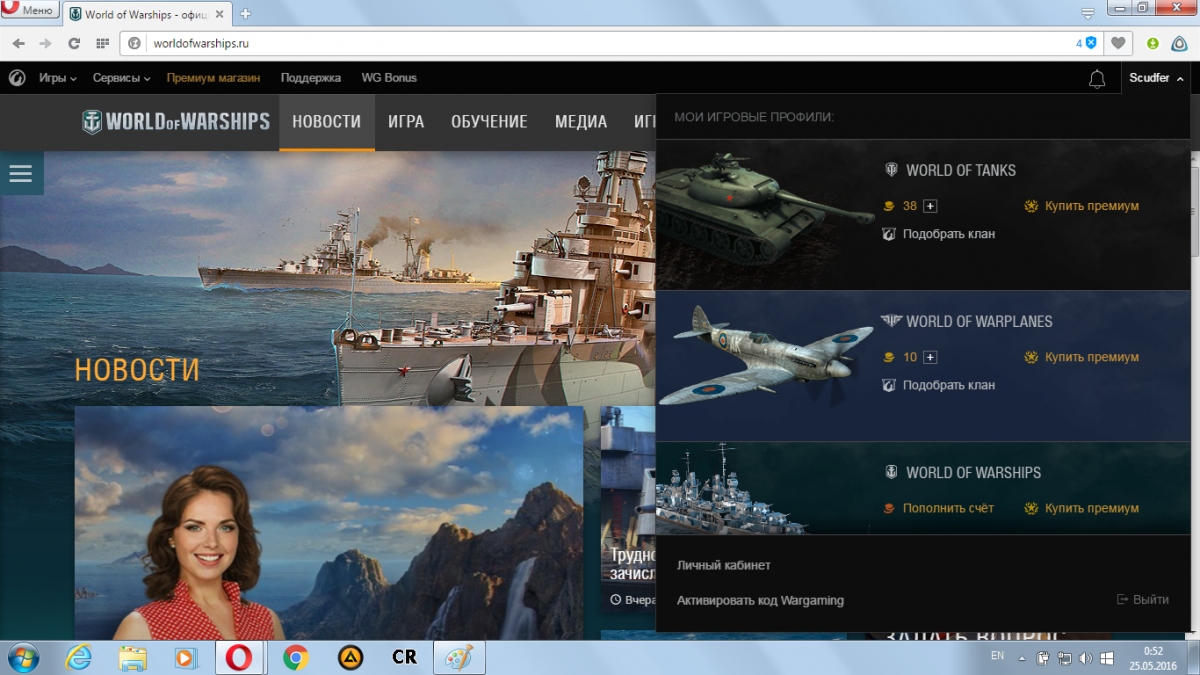This screenshot has width=1200, height=675.
Task: Open the CR app in taskbar
Action: (x=404, y=657)
